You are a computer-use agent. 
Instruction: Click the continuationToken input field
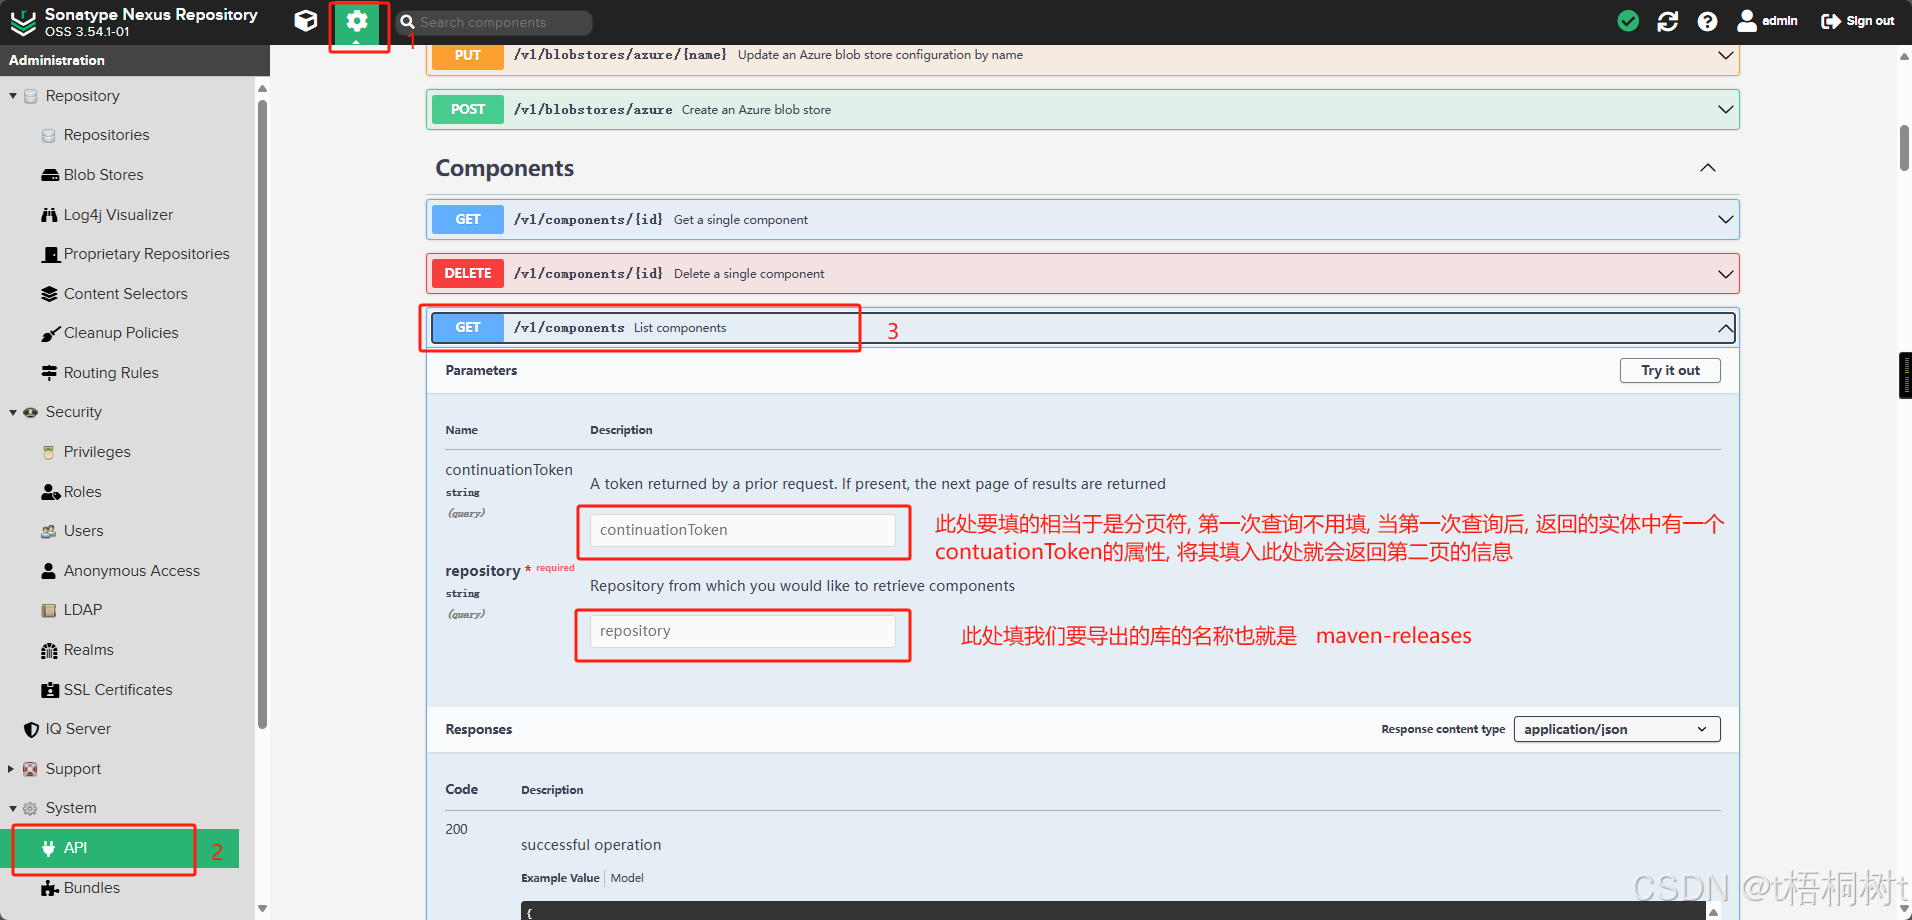[743, 530]
